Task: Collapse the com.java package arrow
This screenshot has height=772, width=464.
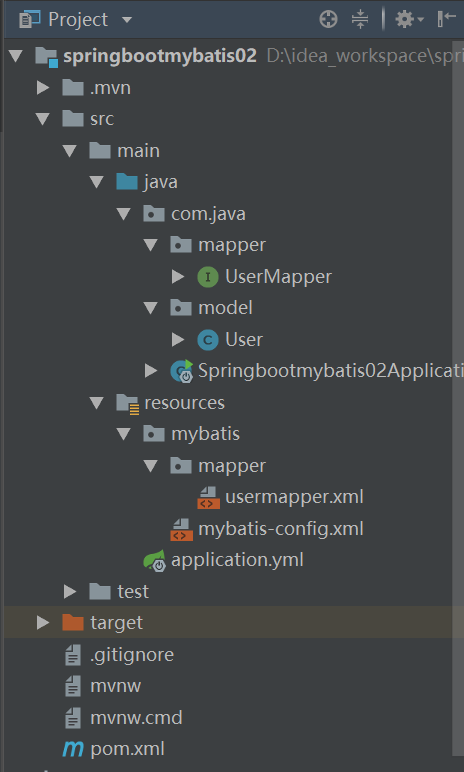Action: tap(124, 214)
